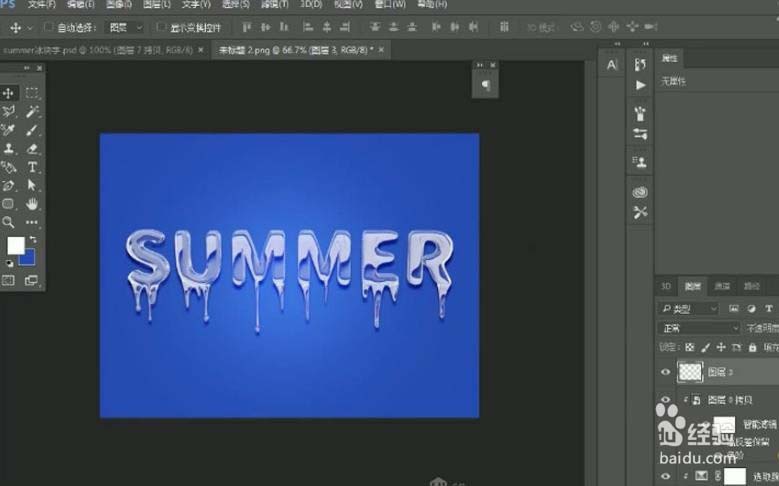
Task: Hide the 图层 3 layer via eye icon
Action: click(666, 371)
